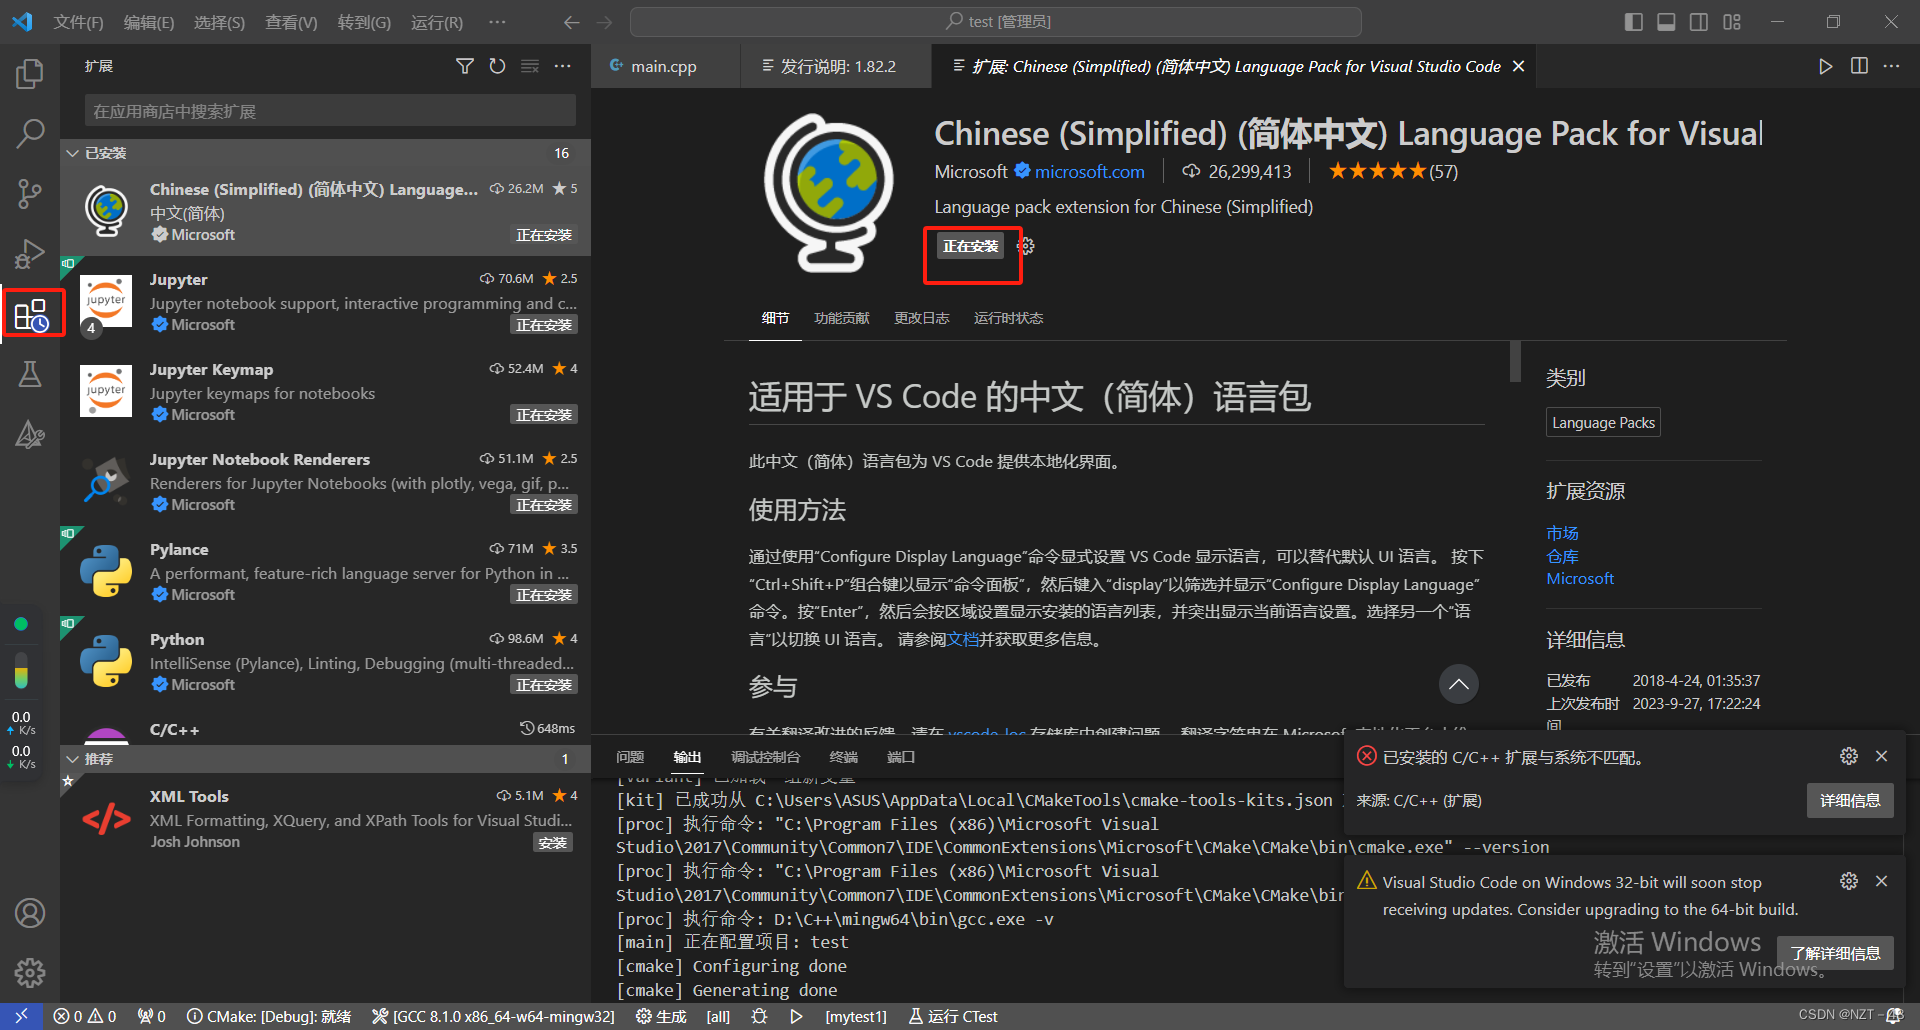
Task: Open the Run and Debug view
Action: point(30,254)
